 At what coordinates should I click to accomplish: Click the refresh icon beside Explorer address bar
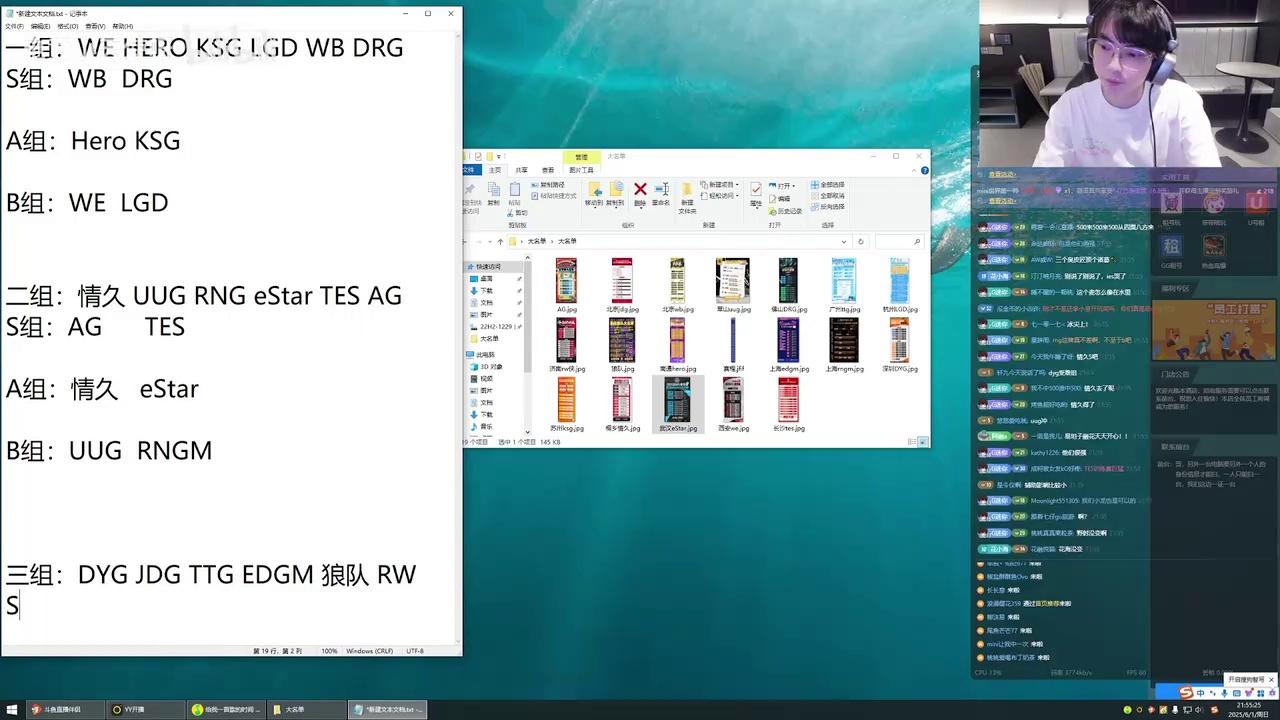coord(860,241)
